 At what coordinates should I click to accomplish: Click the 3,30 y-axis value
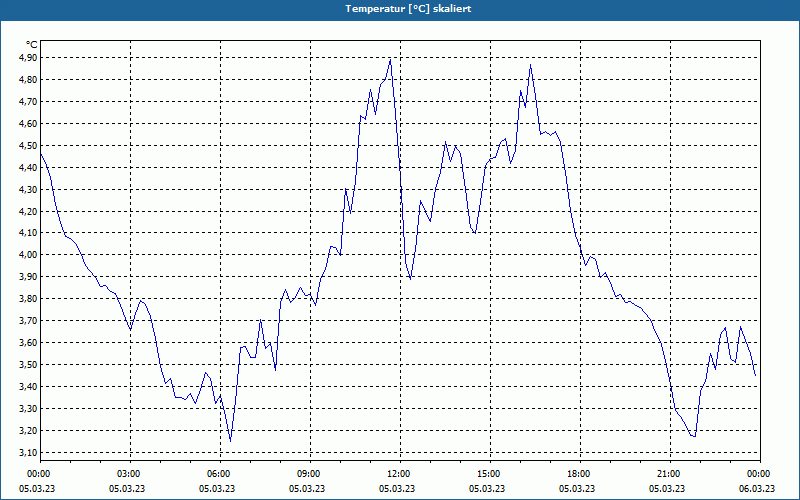click(29, 408)
